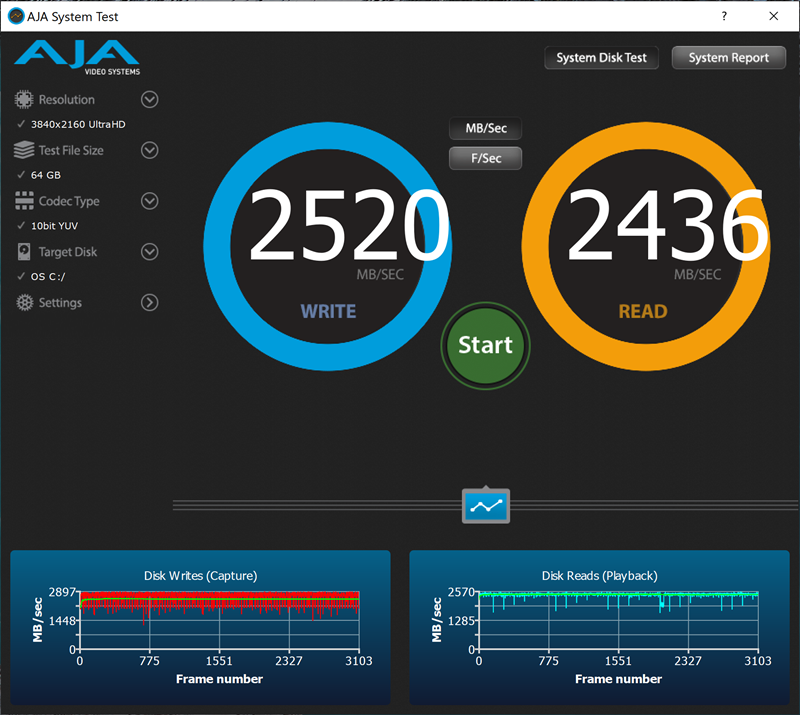The width and height of the screenshot is (800, 715).
Task: Open the Settings panel arrow
Action: coord(149,302)
